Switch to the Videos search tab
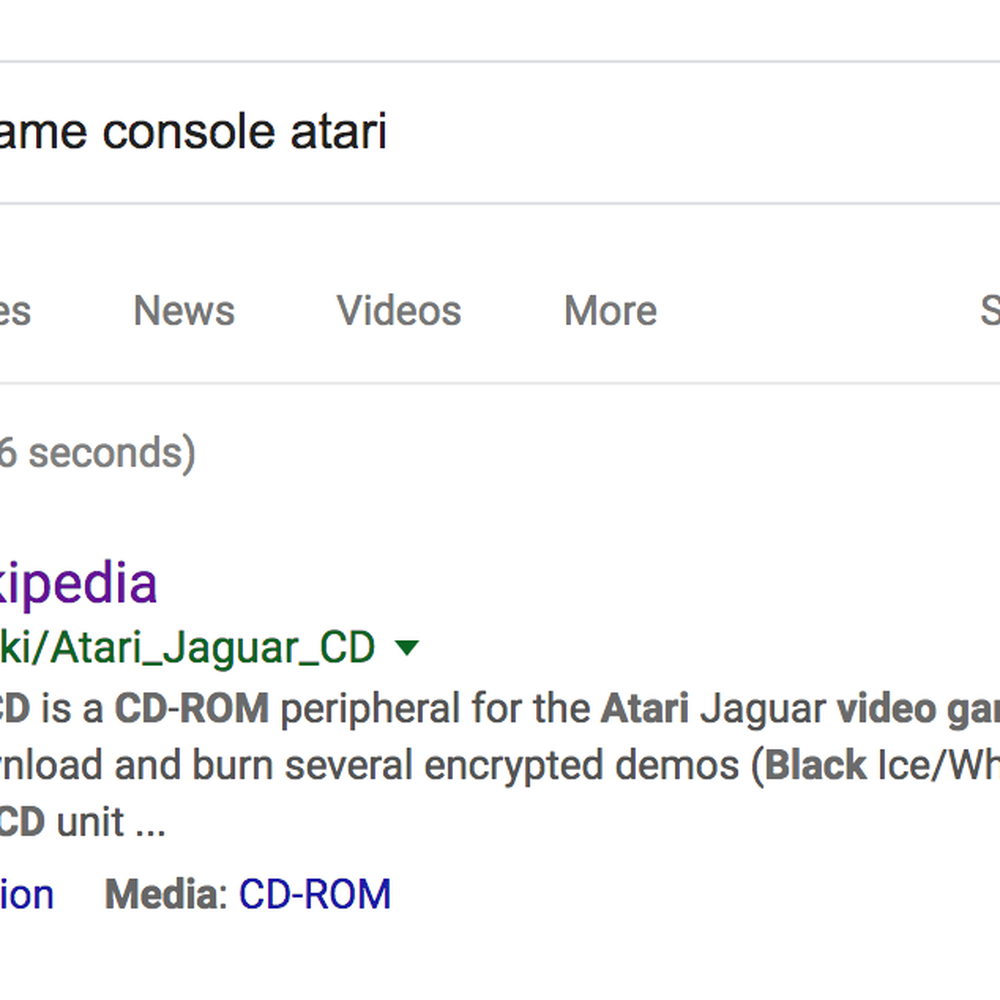This screenshot has width=1000, height=1000. tap(399, 311)
